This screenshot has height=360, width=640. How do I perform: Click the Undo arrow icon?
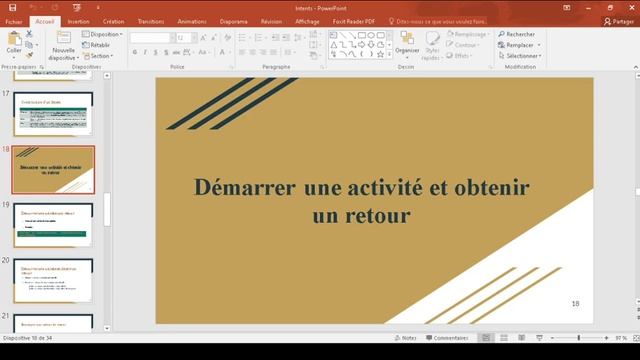point(33,7)
